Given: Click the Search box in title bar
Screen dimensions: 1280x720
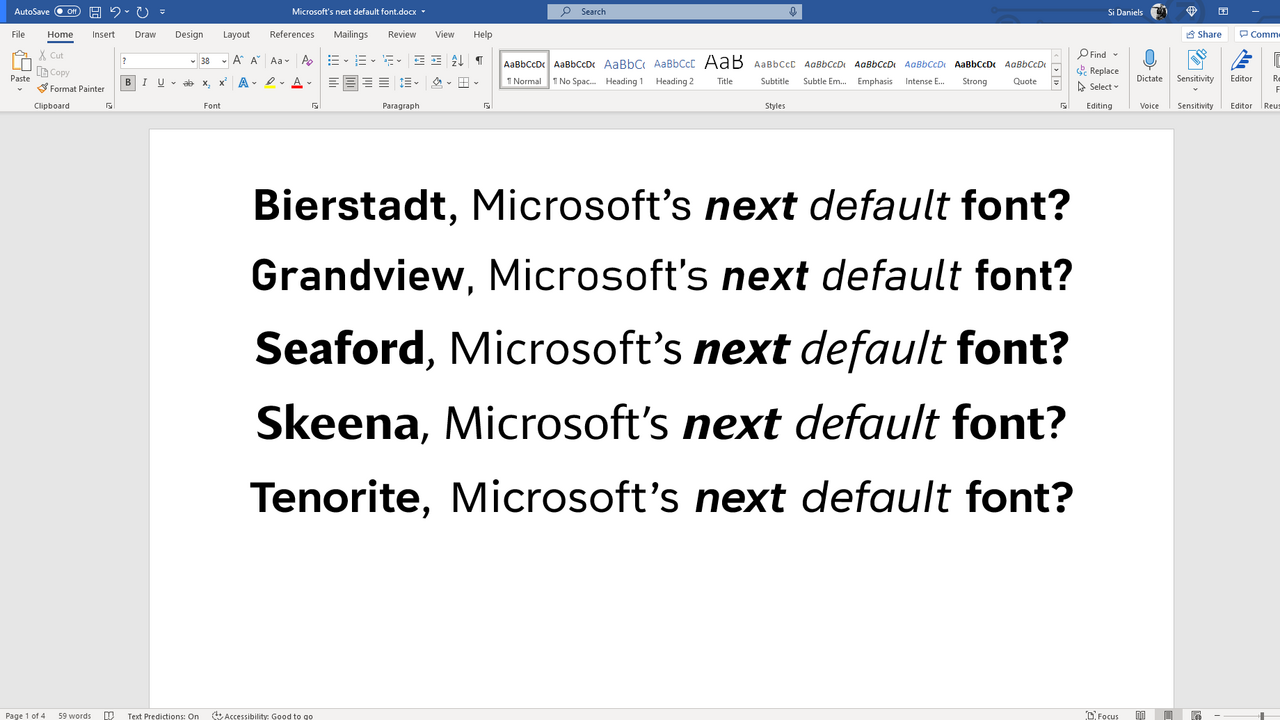Looking at the screenshot, I should point(674,11).
